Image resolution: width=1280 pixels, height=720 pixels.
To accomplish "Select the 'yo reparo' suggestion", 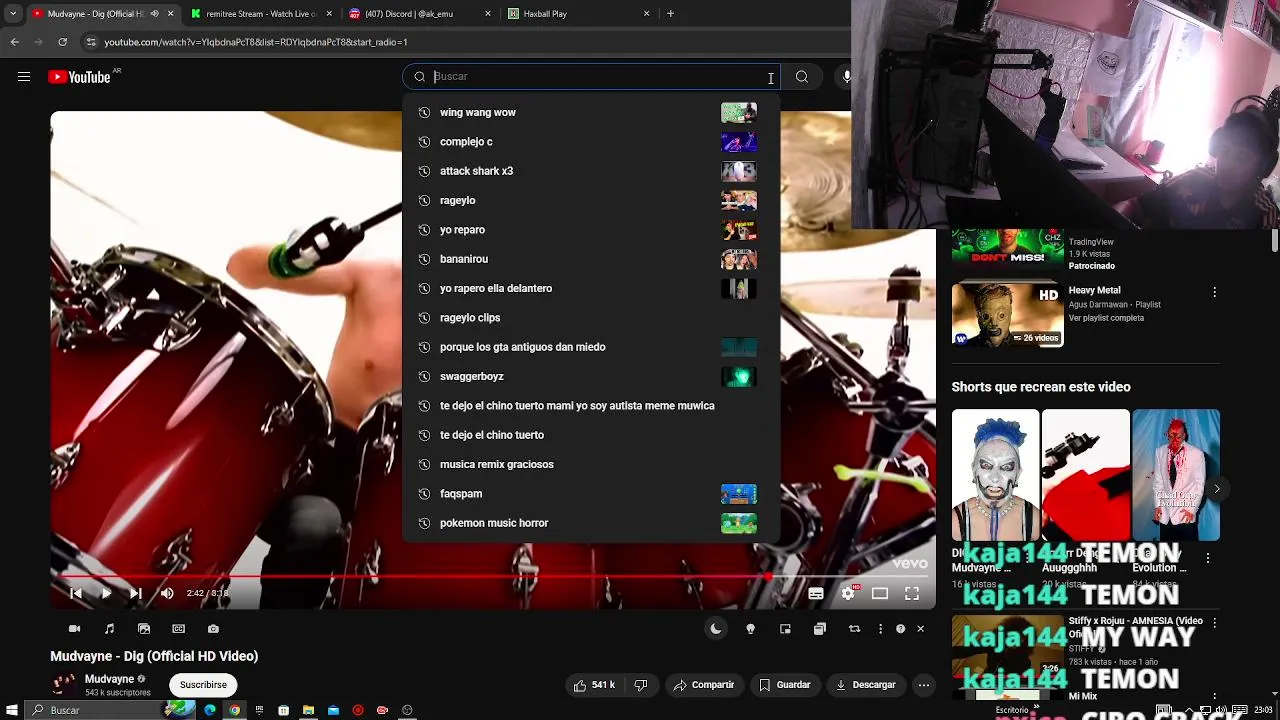I will point(591,230).
